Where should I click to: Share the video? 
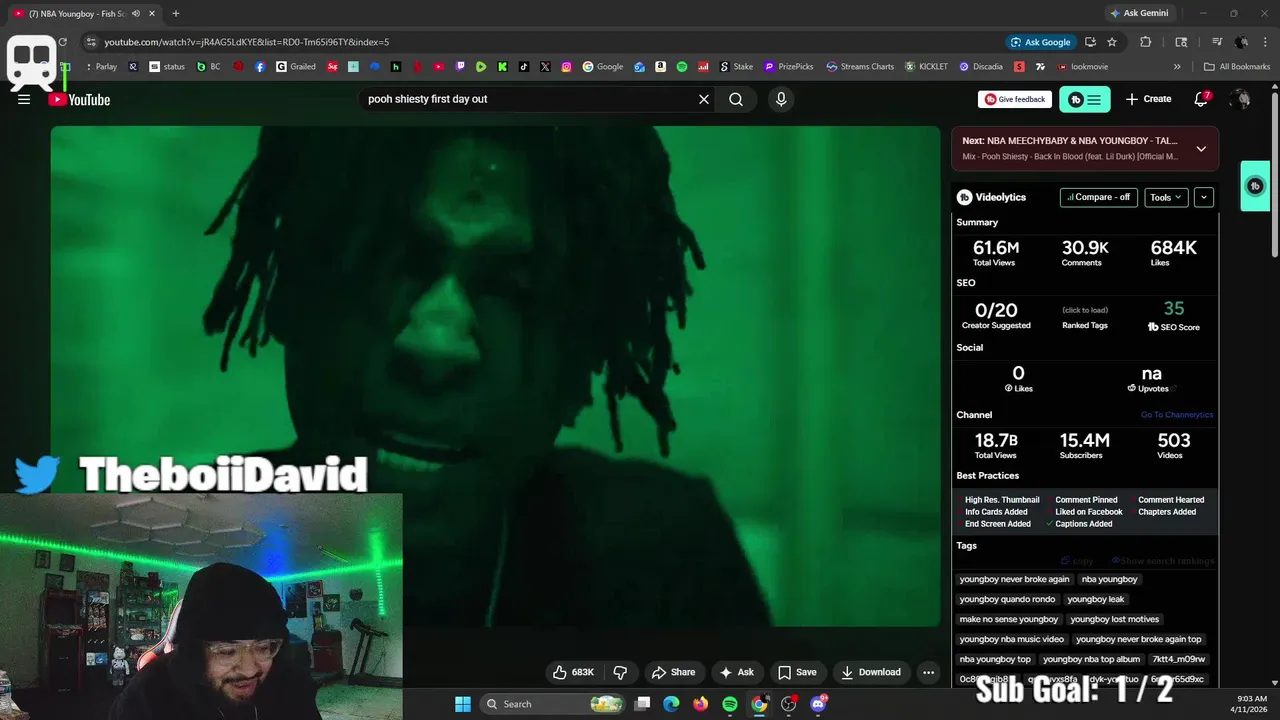click(x=673, y=672)
